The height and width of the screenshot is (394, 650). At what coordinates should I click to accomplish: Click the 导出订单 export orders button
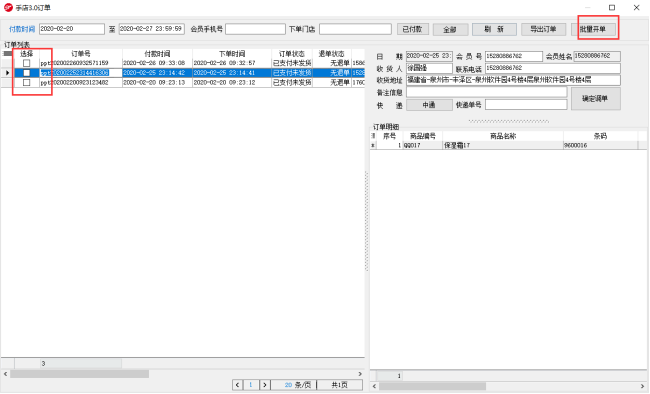(543, 29)
